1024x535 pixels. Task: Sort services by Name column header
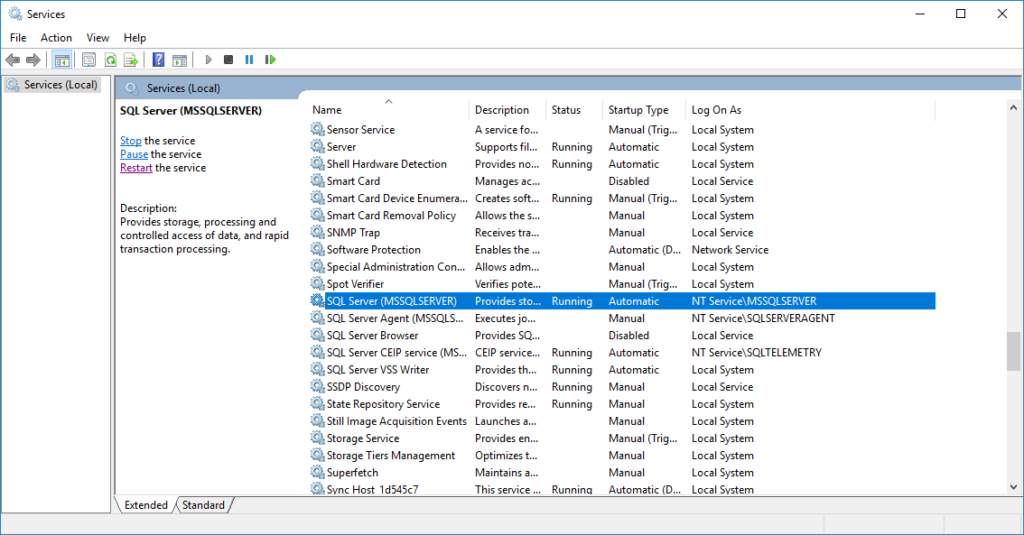[327, 110]
